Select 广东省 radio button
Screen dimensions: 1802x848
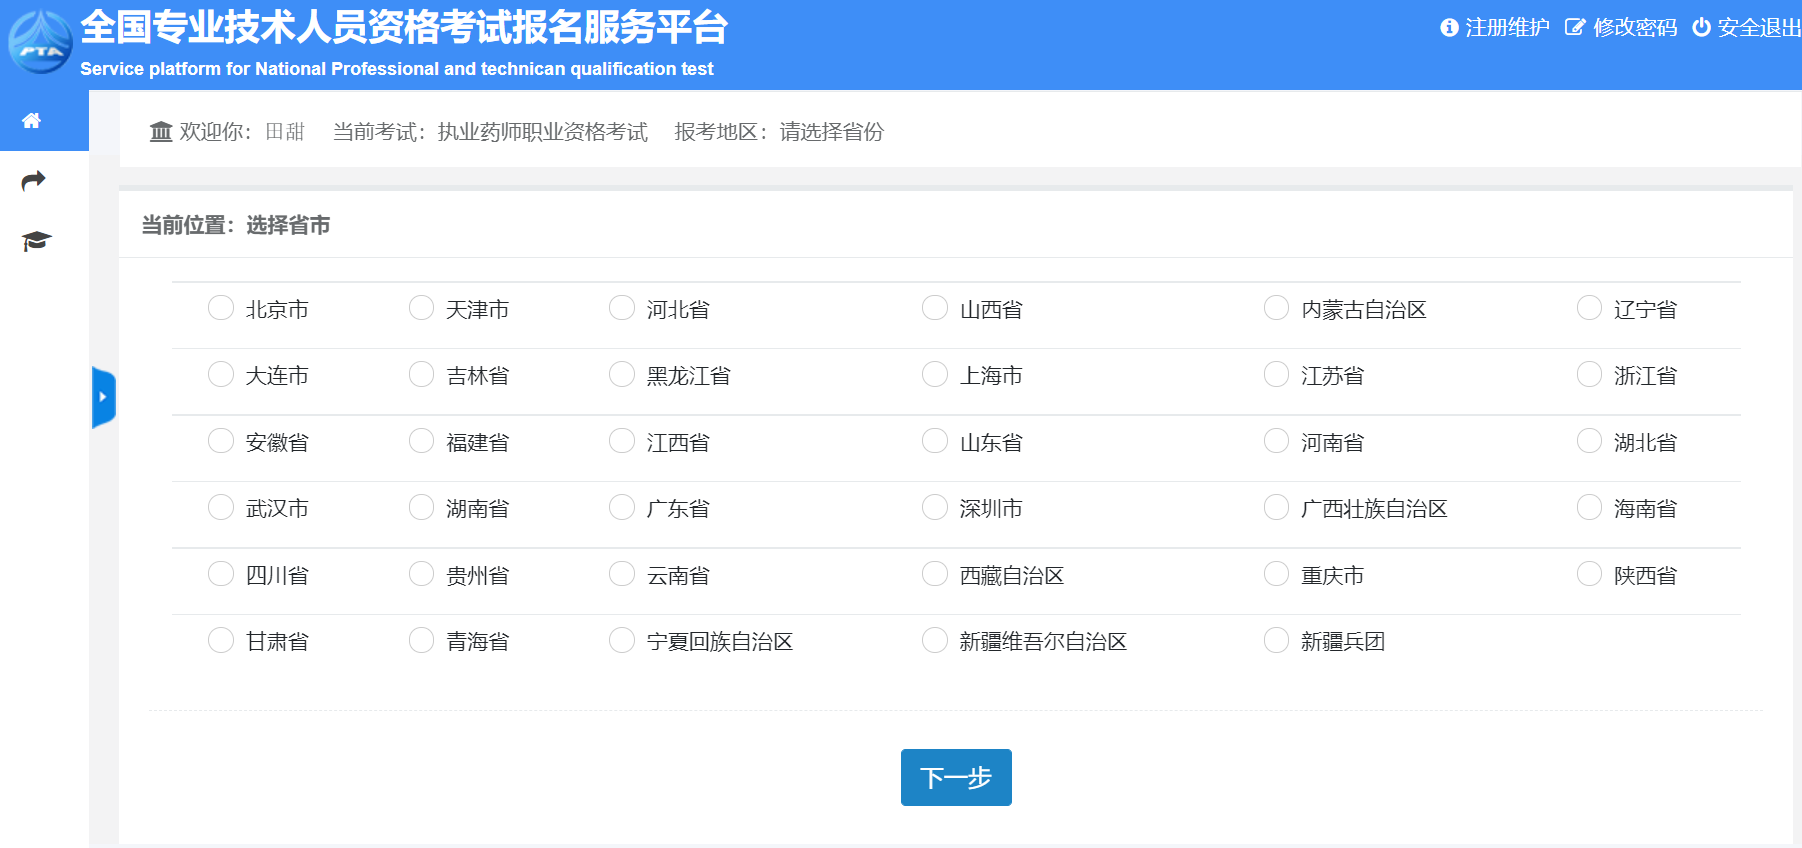[x=622, y=507]
